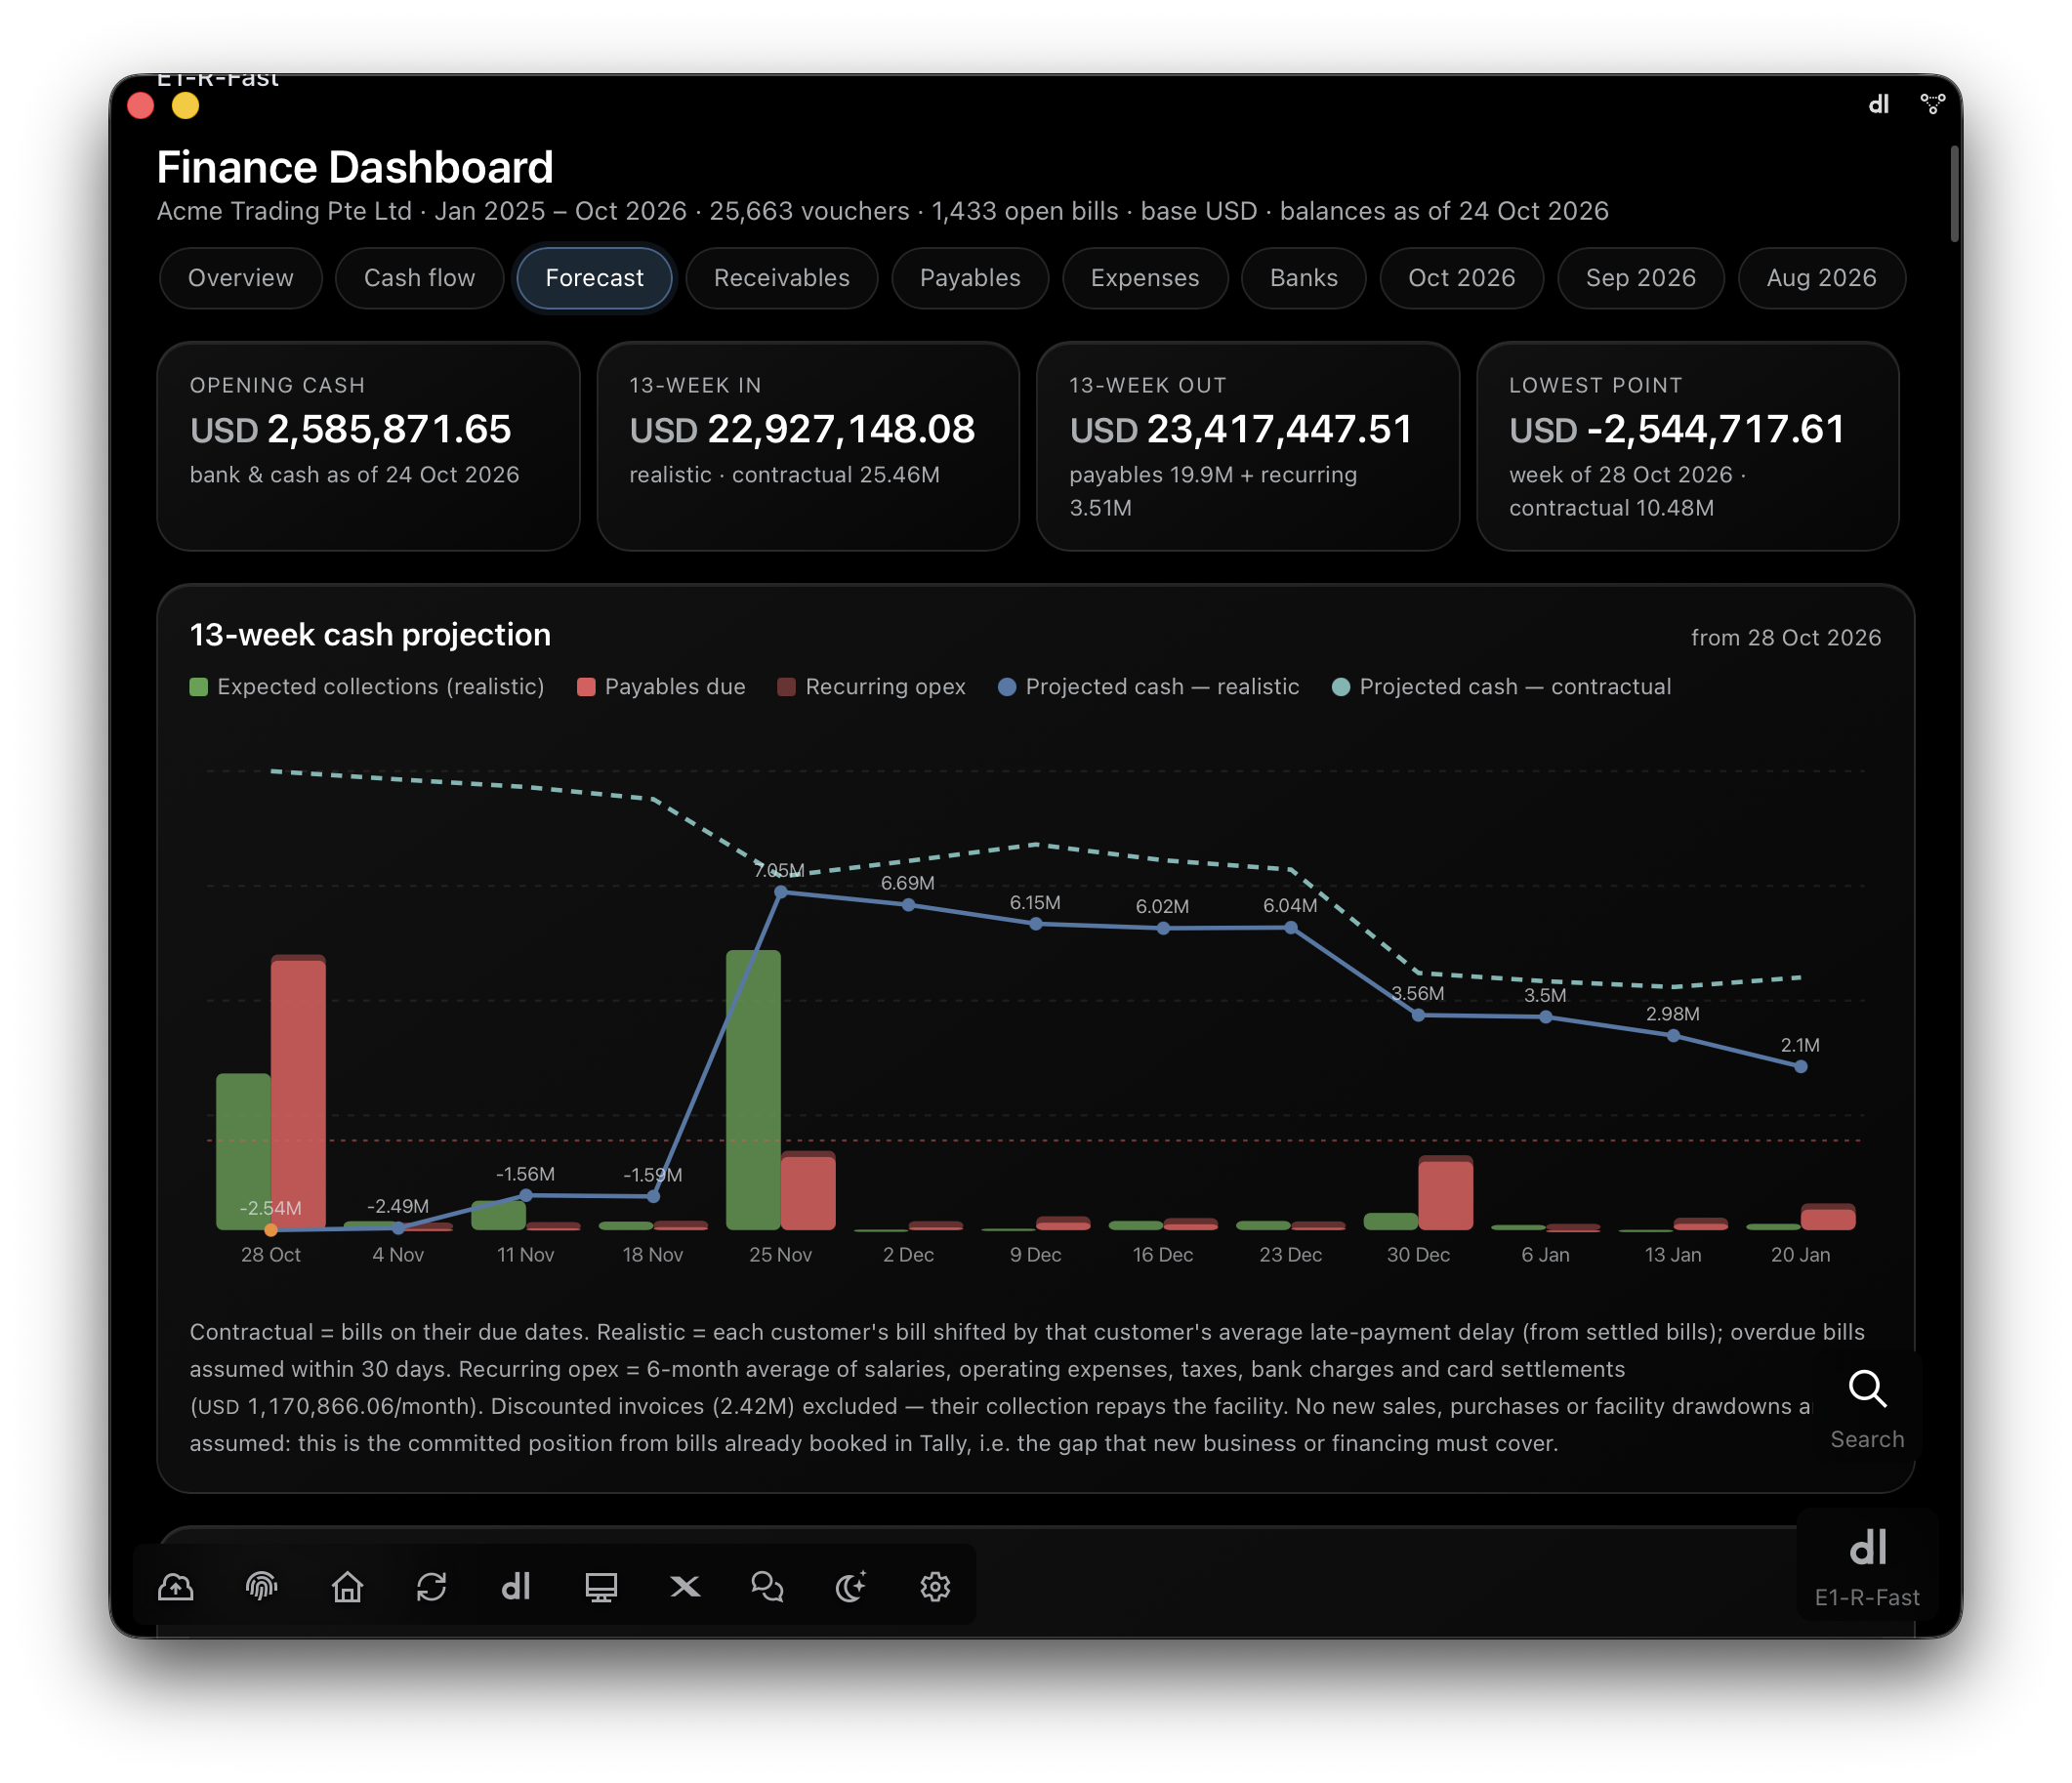
Task: Click the Opening Cash card
Action: 368,446
